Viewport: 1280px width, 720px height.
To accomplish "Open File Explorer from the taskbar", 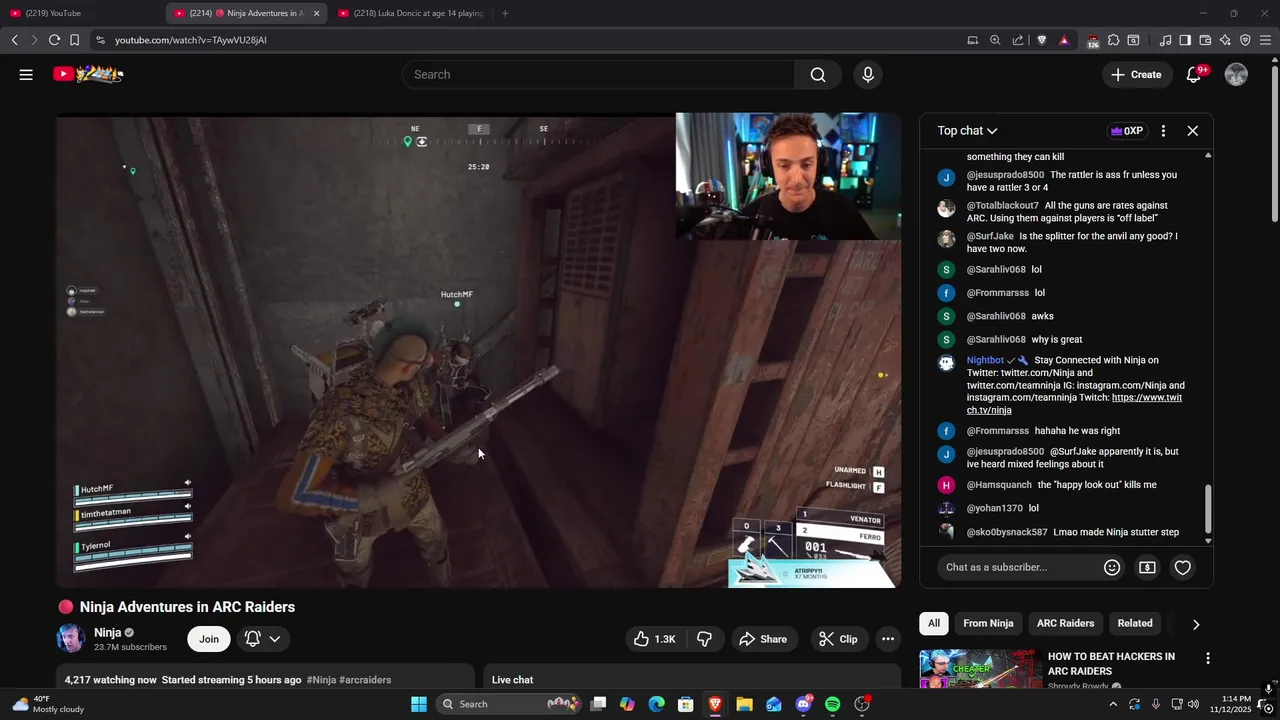I will point(744,704).
